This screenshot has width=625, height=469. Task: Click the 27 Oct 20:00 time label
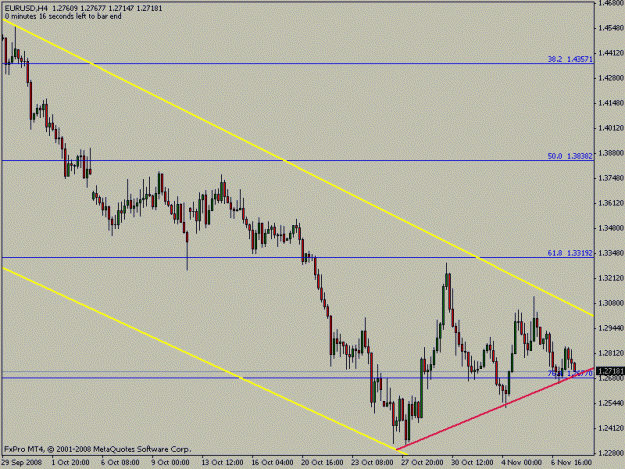pyautogui.click(x=422, y=463)
